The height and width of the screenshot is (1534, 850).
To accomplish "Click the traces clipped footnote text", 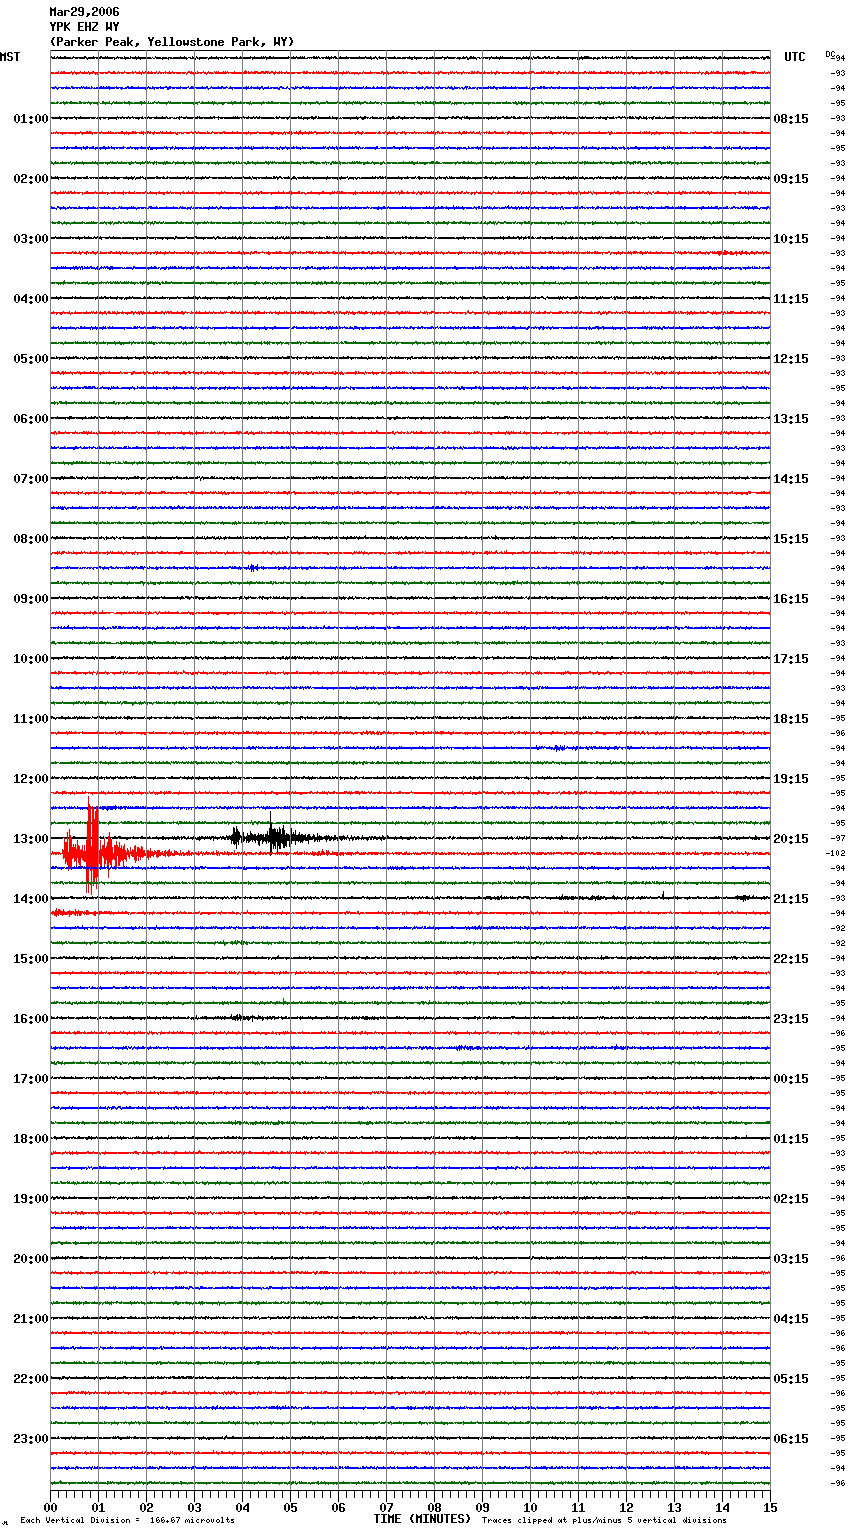I will [604, 1520].
